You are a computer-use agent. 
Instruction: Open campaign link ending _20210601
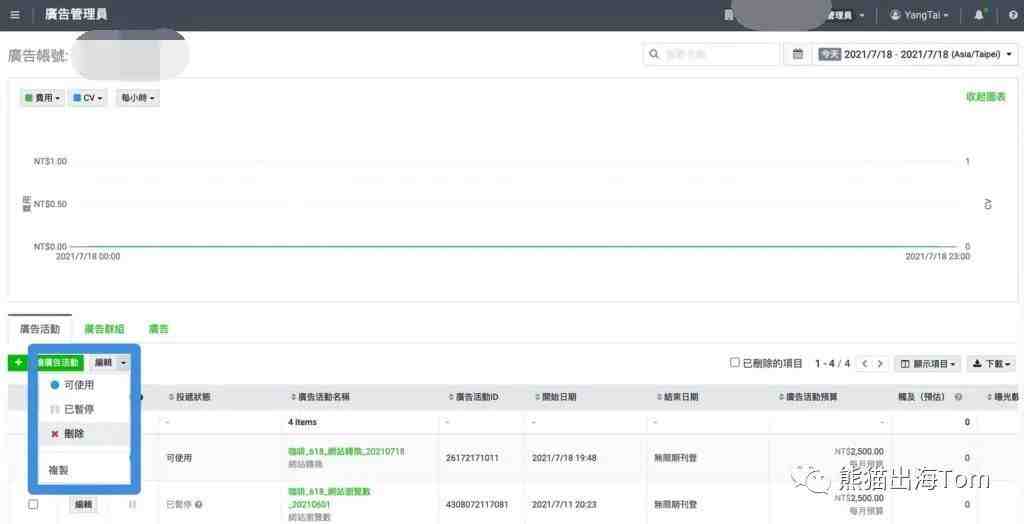329,498
